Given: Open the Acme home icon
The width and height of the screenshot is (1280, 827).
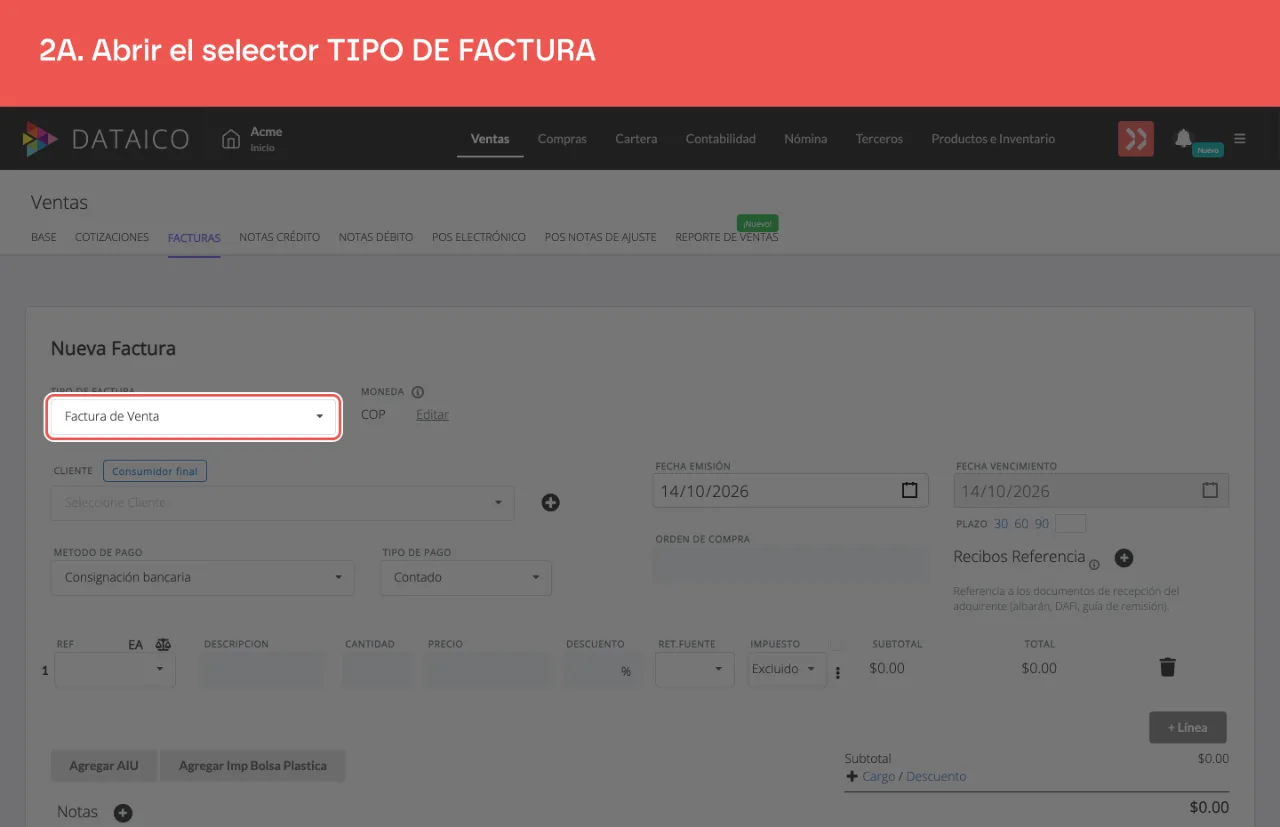Looking at the screenshot, I should coord(231,138).
